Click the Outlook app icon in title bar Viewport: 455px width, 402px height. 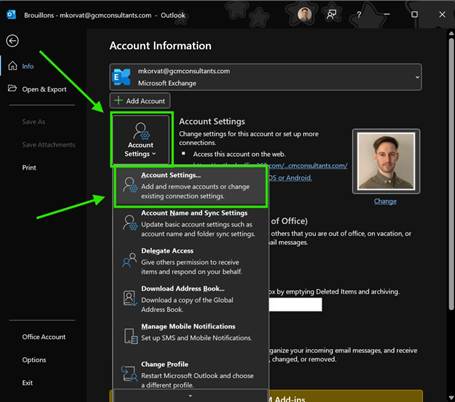(x=11, y=15)
